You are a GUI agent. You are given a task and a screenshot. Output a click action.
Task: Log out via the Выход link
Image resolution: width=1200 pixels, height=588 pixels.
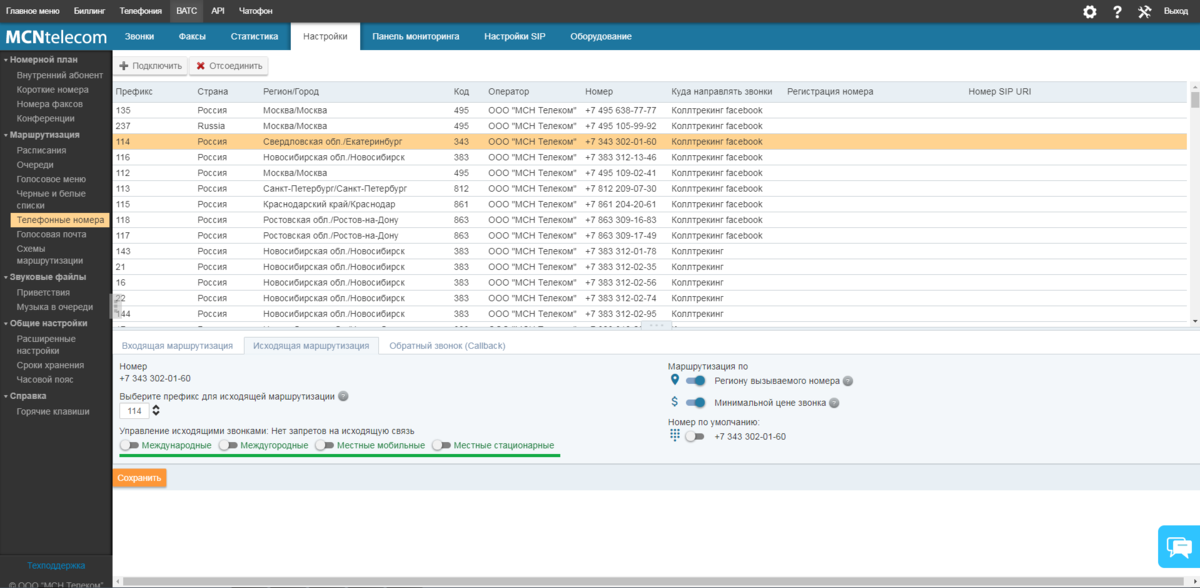click(x=1176, y=11)
